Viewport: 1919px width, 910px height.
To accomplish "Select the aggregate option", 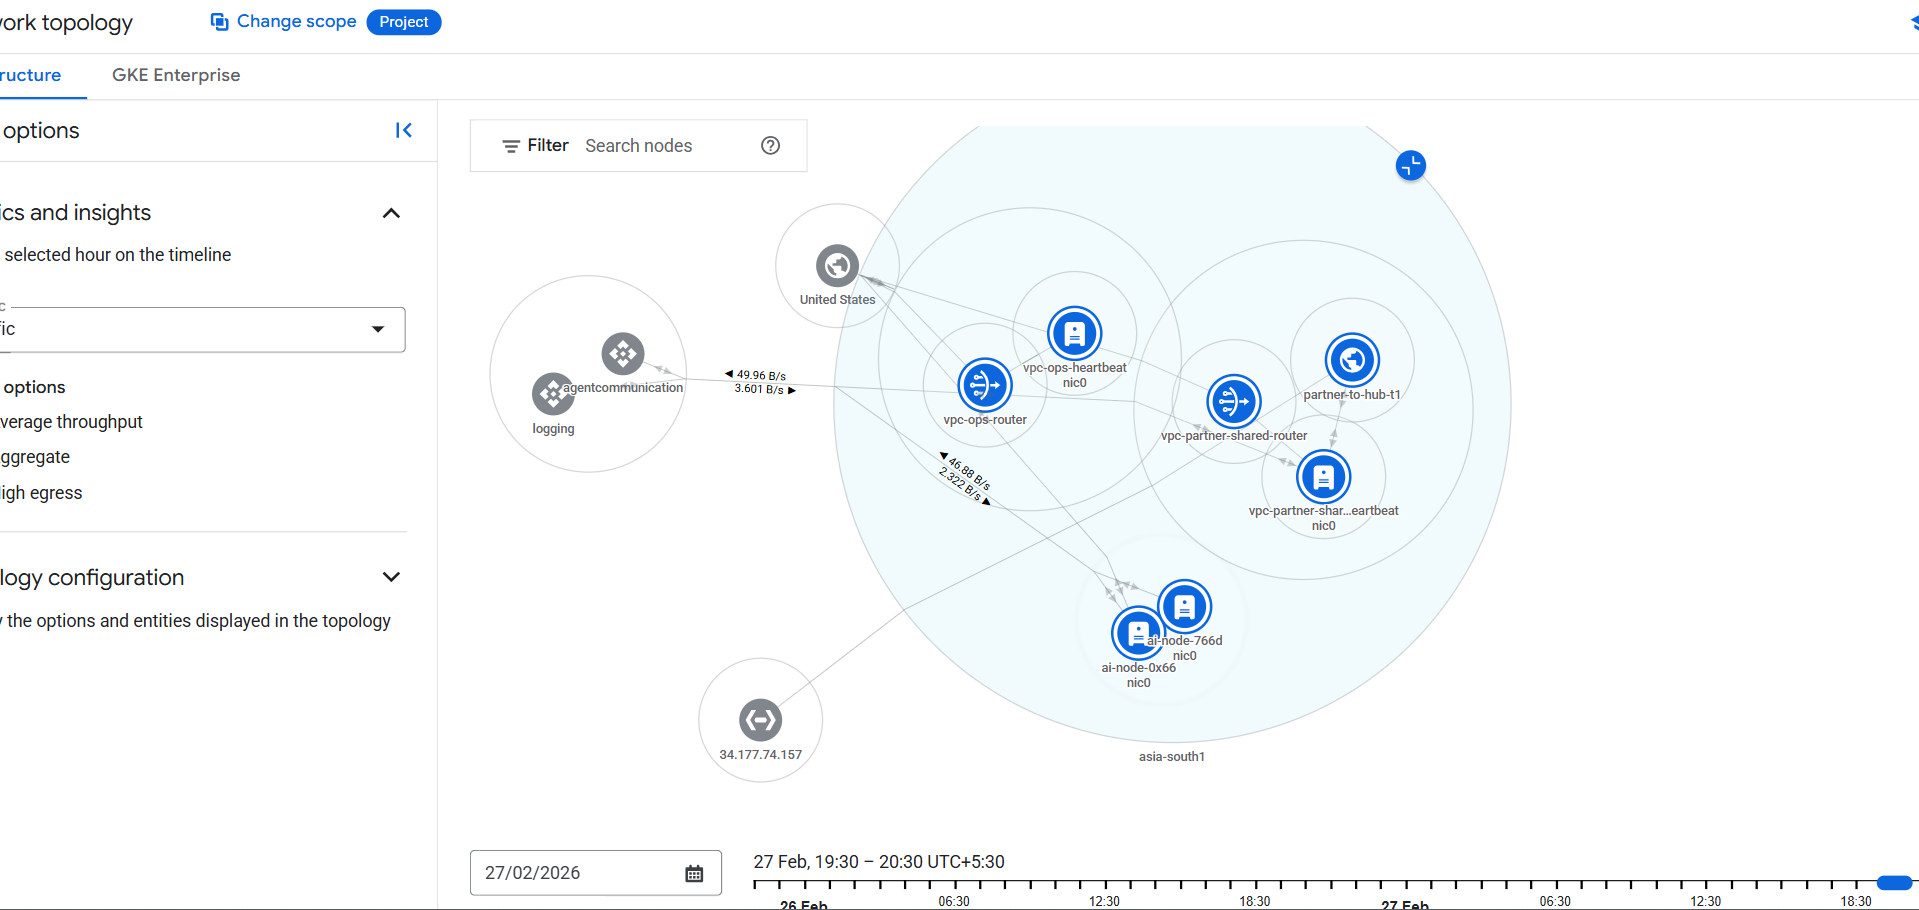I will coord(36,457).
